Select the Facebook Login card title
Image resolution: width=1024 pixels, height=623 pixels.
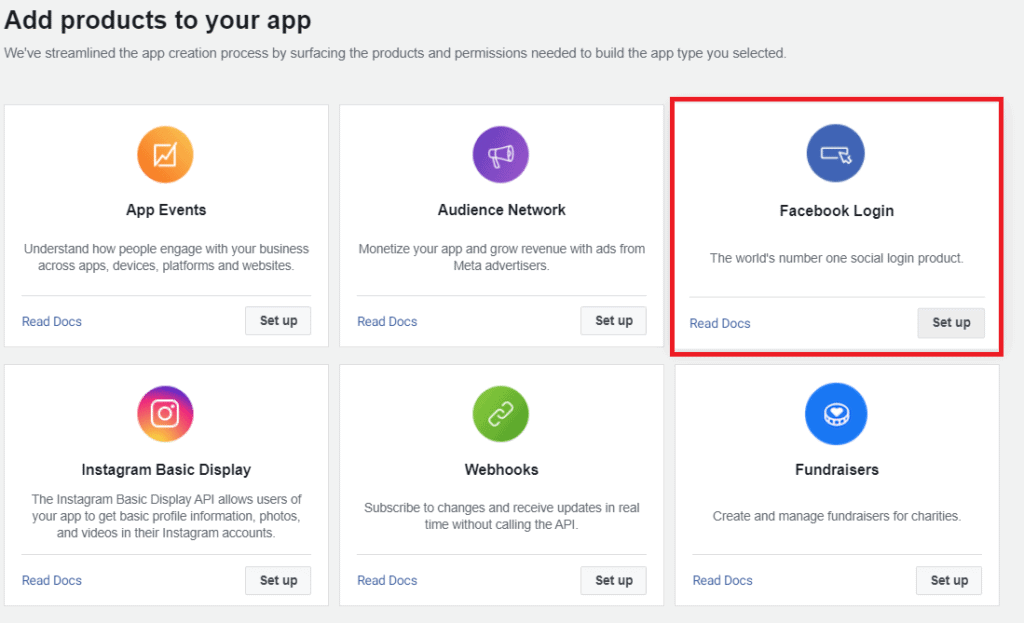[837, 211]
